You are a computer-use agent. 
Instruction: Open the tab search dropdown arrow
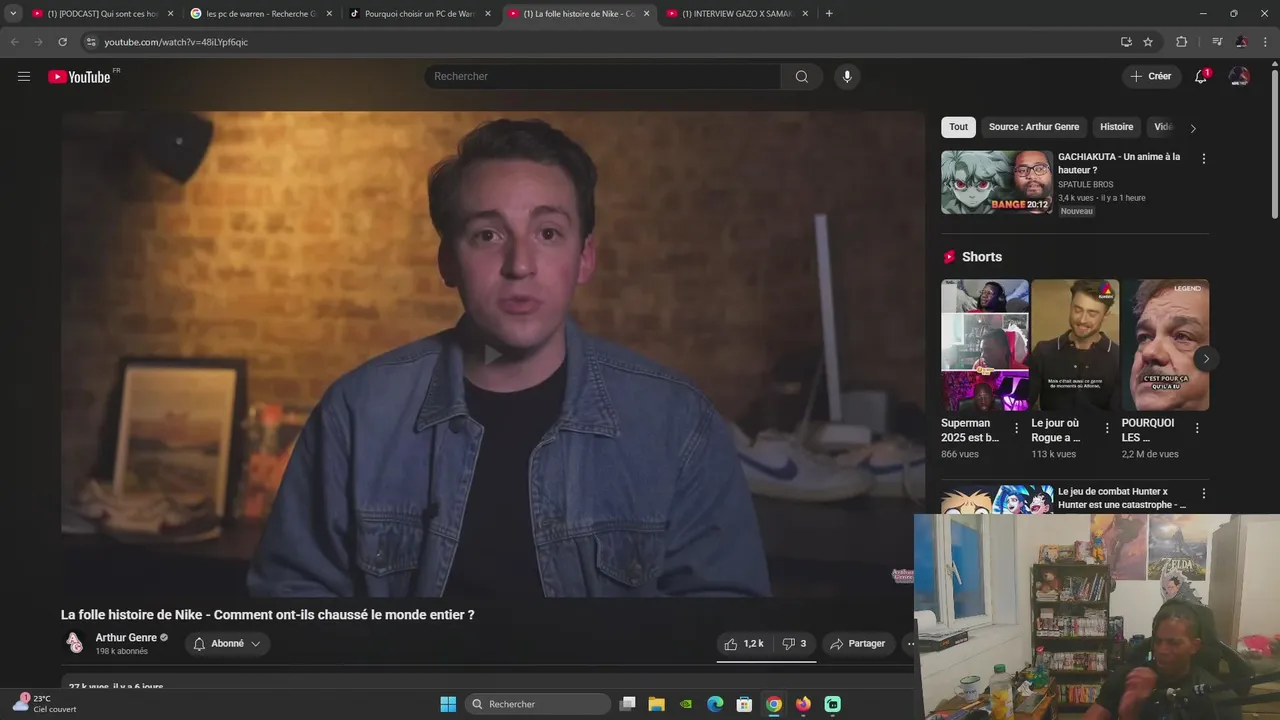[x=13, y=13]
